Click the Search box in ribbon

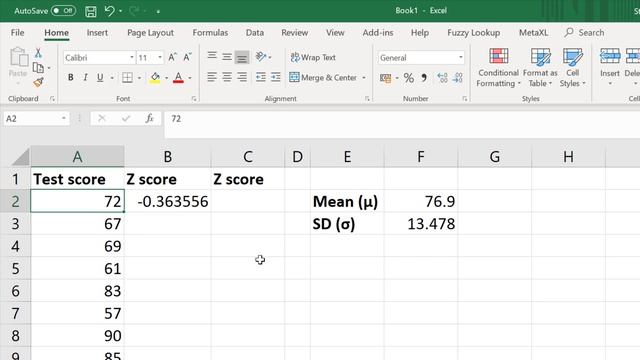[x=584, y=33]
